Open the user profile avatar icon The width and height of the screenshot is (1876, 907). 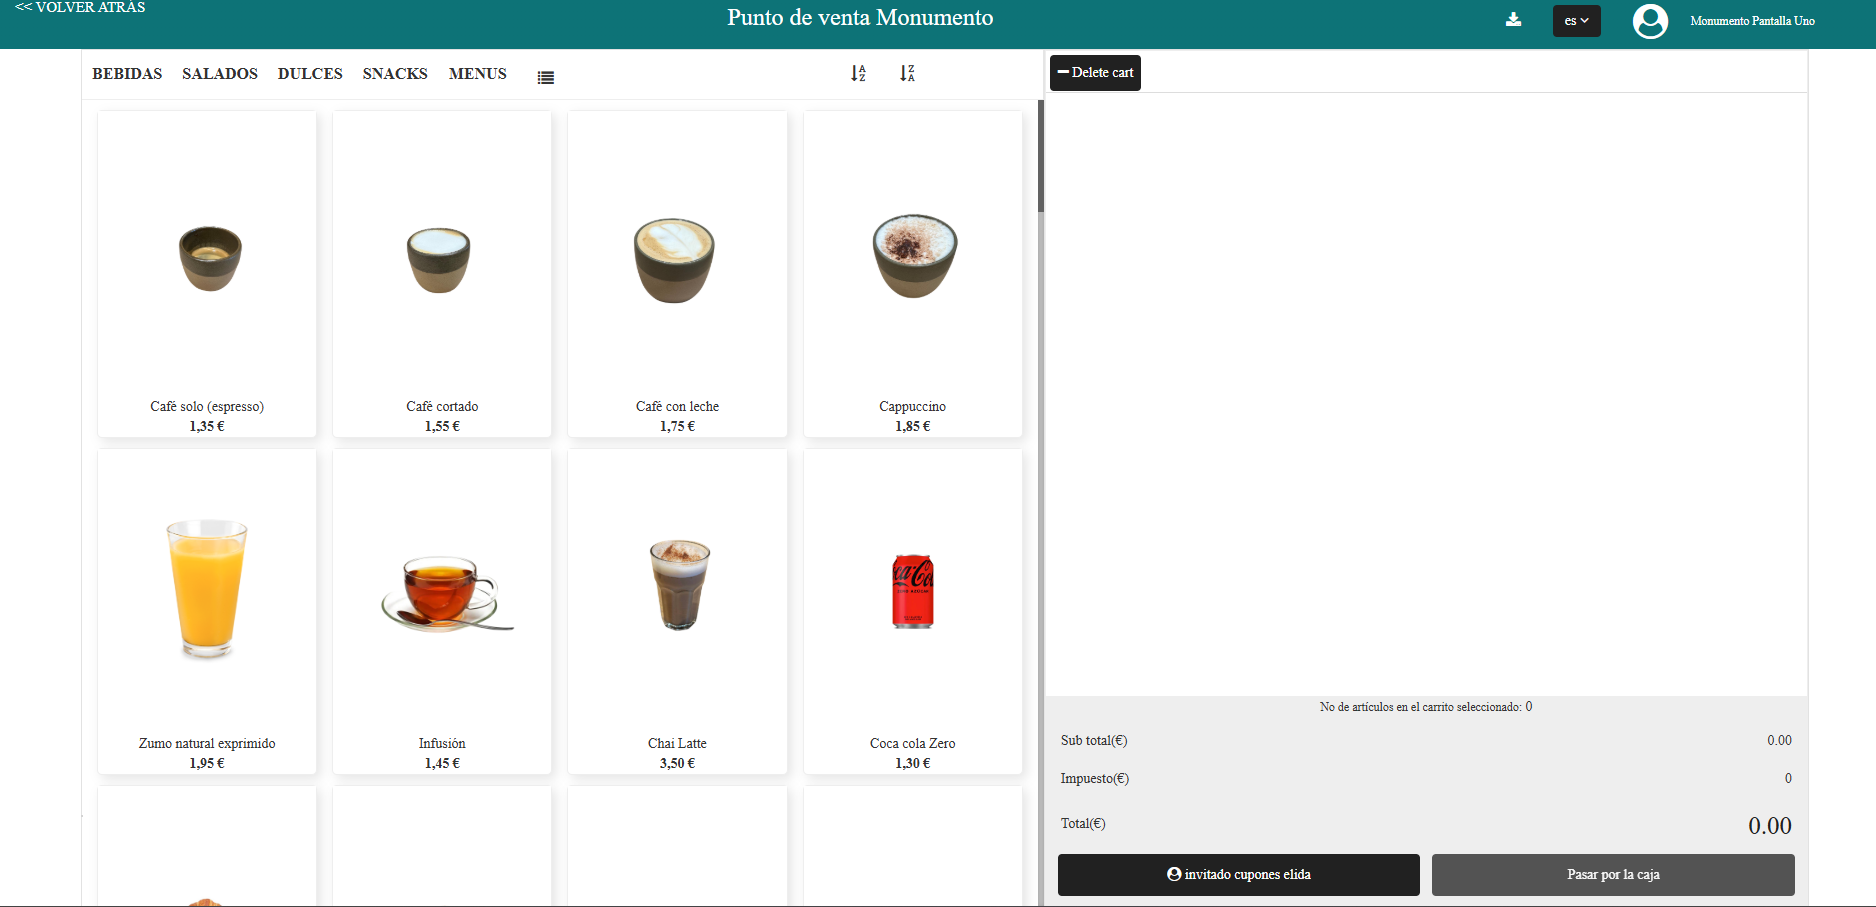pos(1650,21)
